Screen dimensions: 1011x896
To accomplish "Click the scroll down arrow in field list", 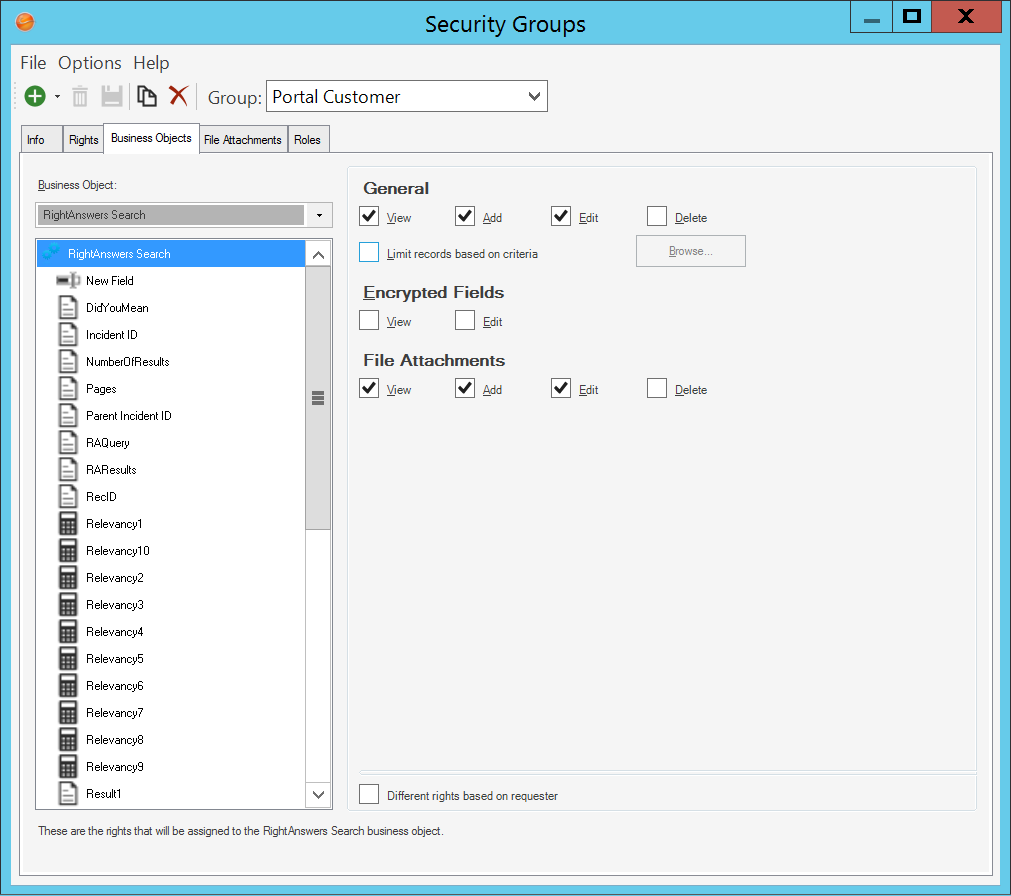I will (x=318, y=795).
